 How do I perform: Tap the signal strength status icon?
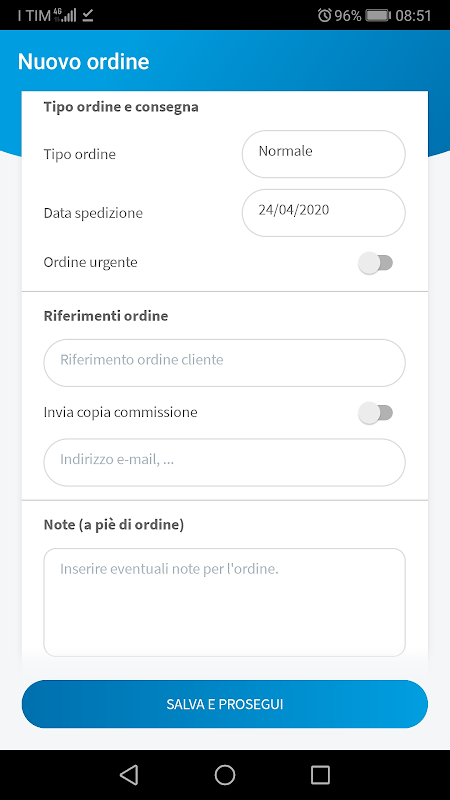coord(65,15)
